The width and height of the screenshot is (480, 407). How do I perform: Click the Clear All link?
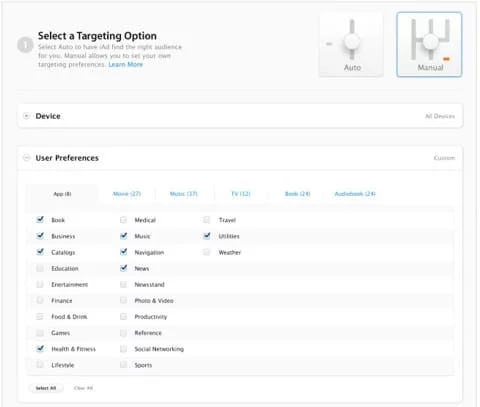(83, 388)
